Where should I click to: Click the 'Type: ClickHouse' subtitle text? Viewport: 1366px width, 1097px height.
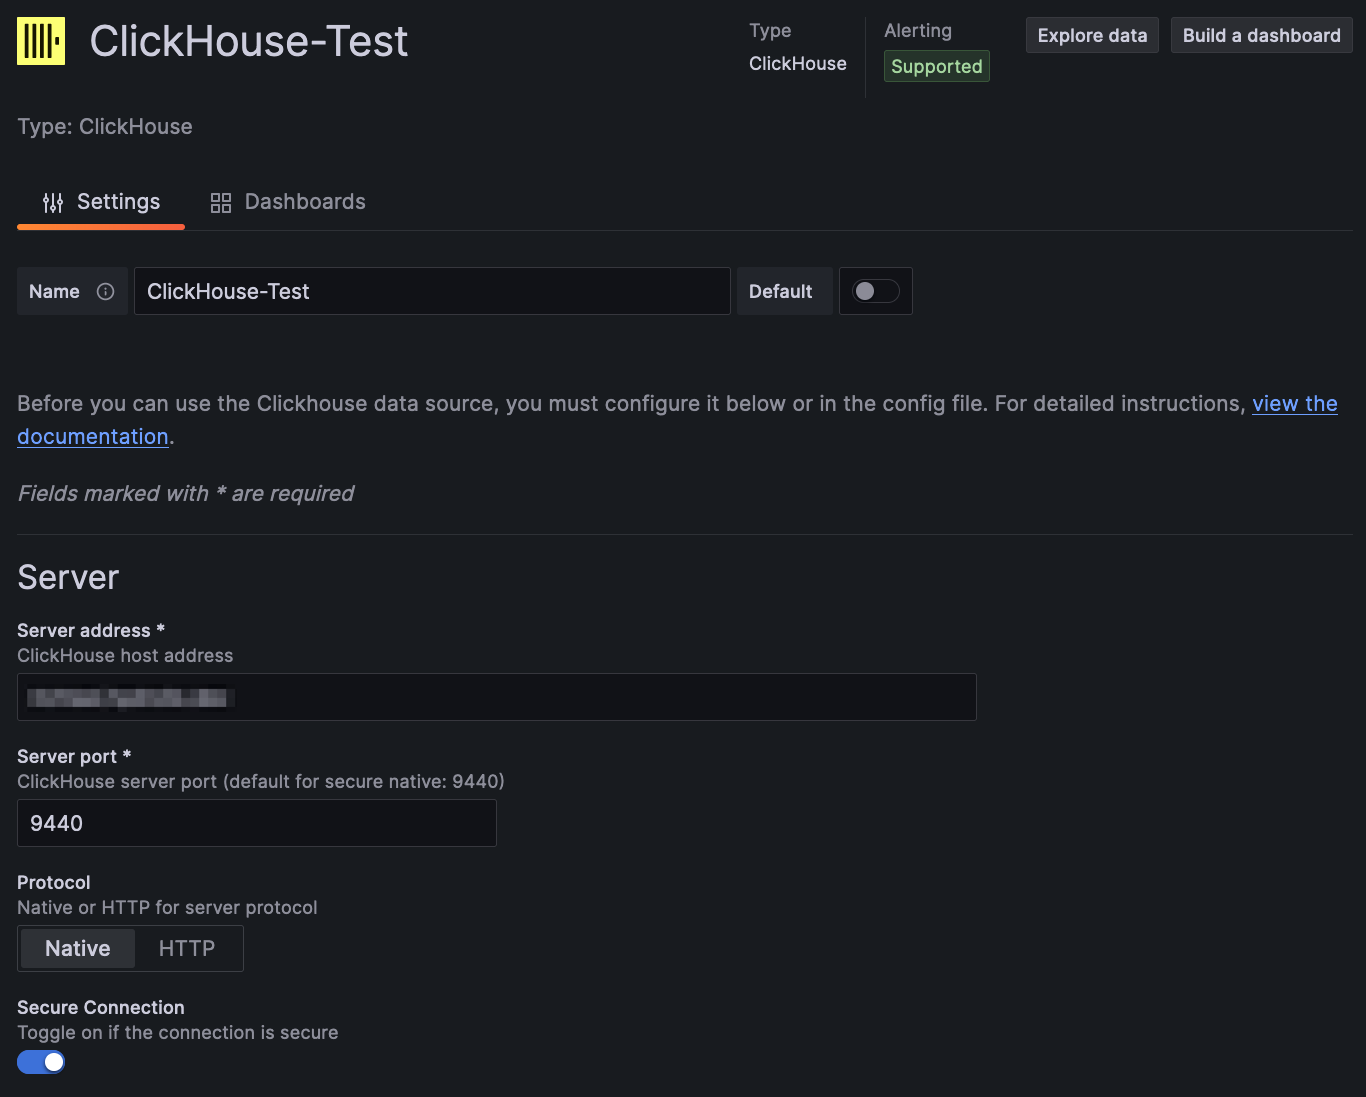coord(105,127)
